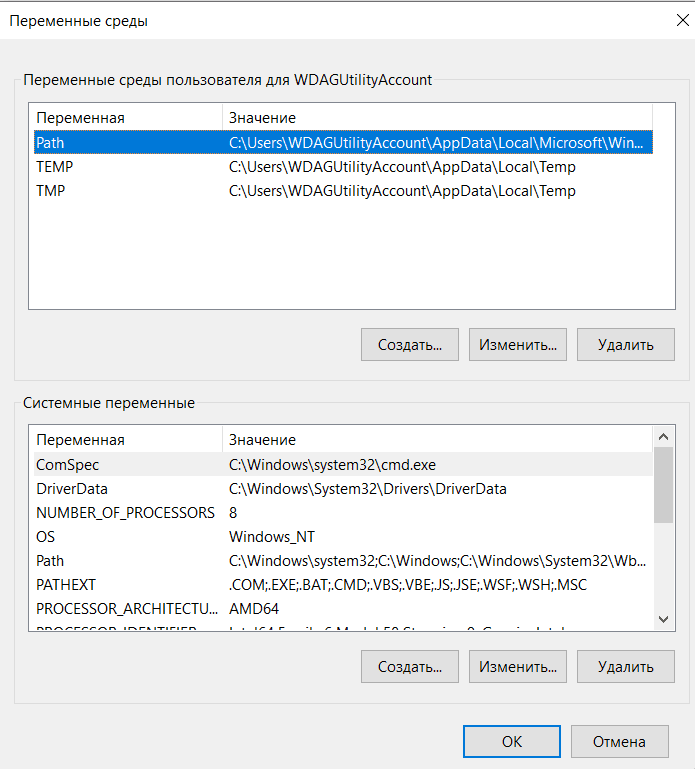Confirm the dialog with OK
Viewport: 695px width, 769px height.
pos(511,741)
